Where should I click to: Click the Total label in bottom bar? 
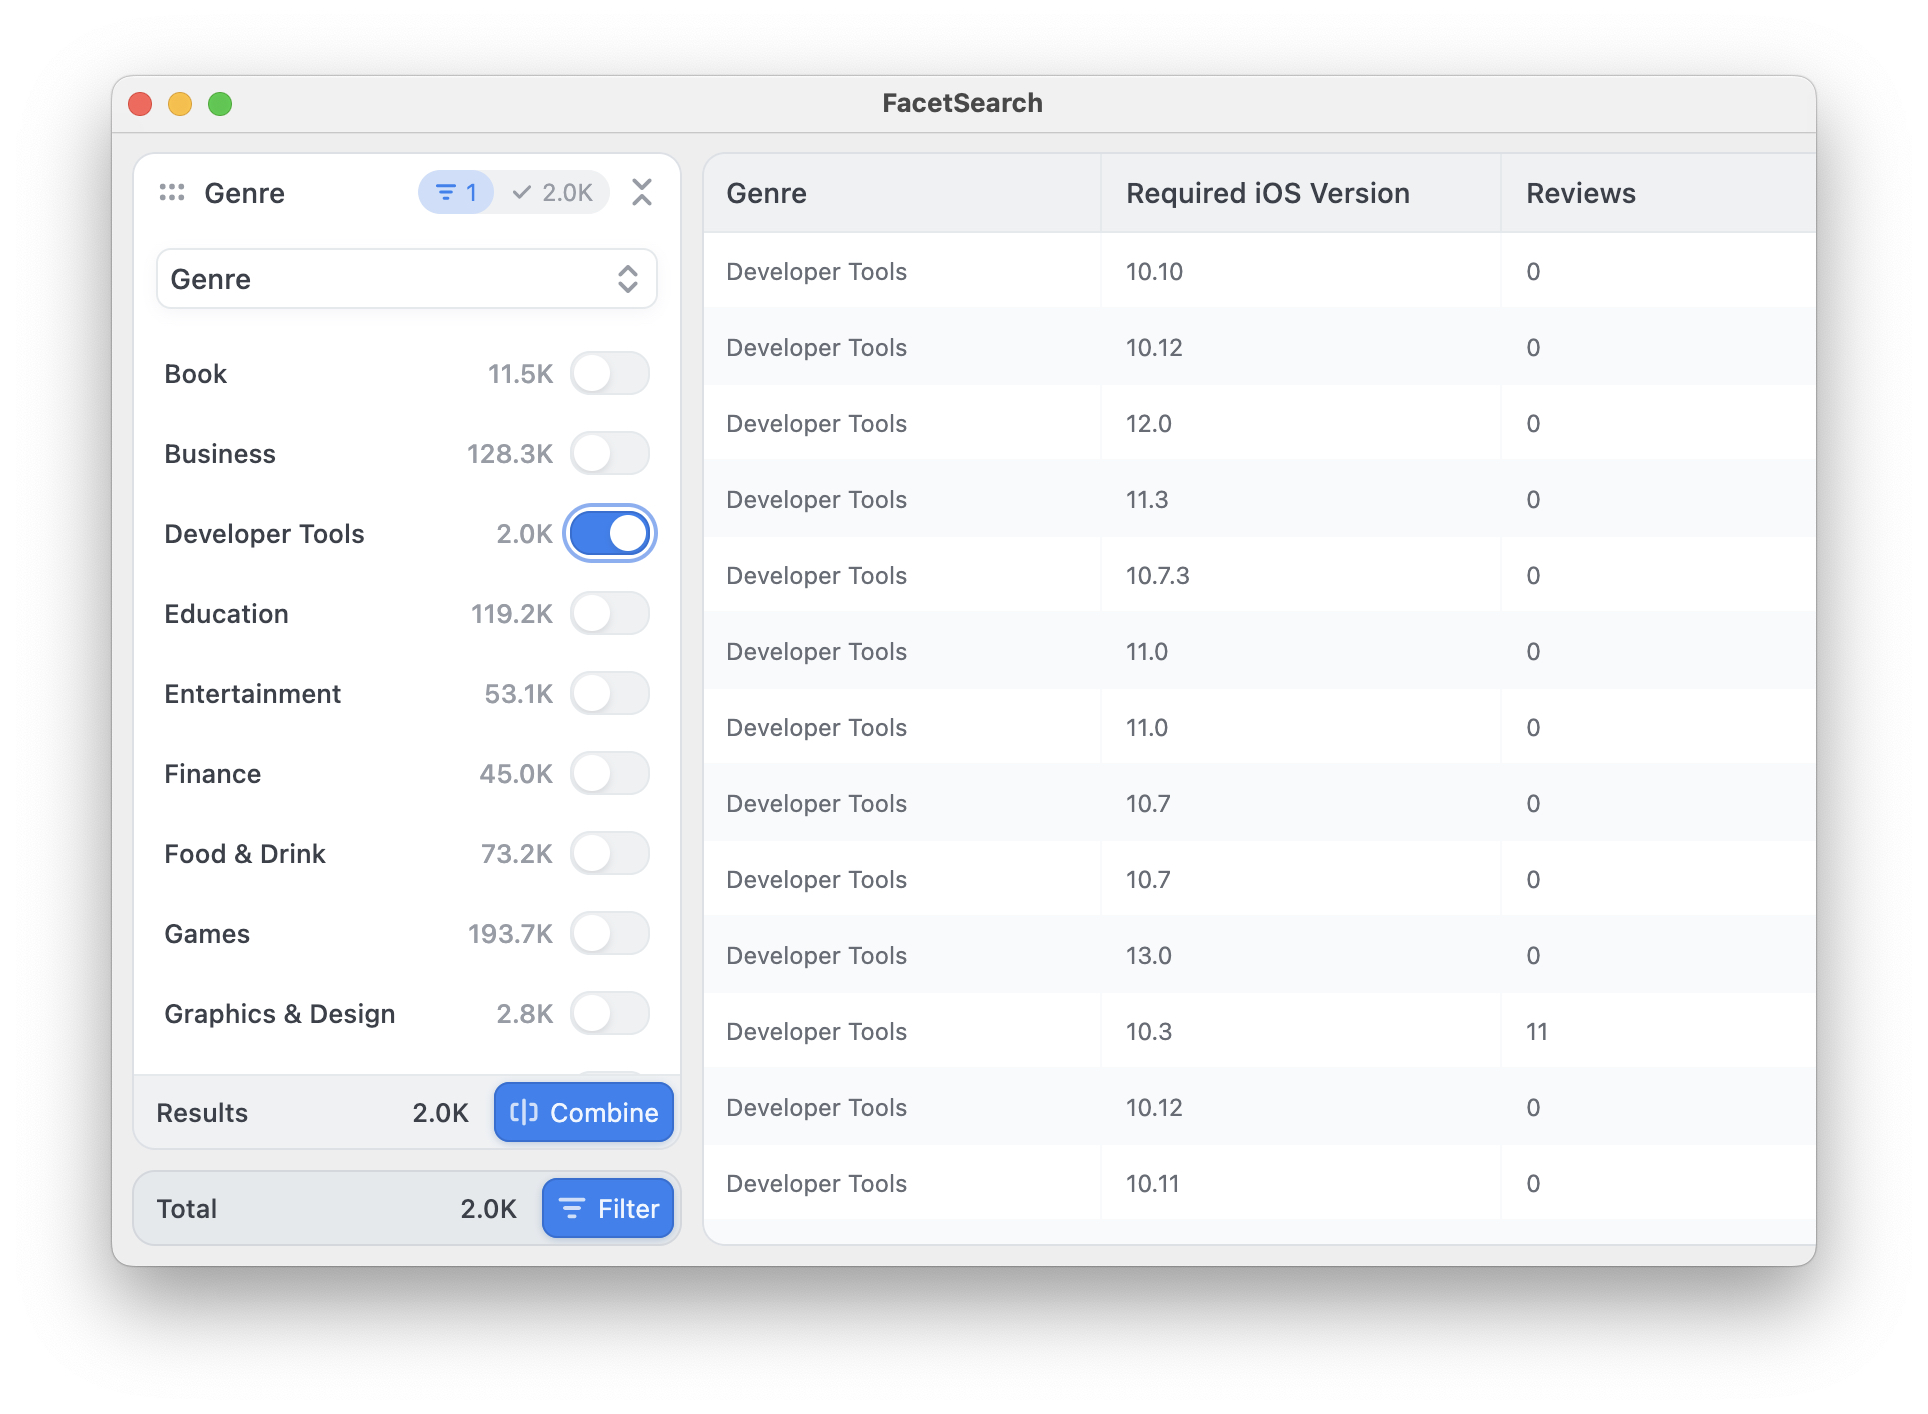pos(187,1209)
